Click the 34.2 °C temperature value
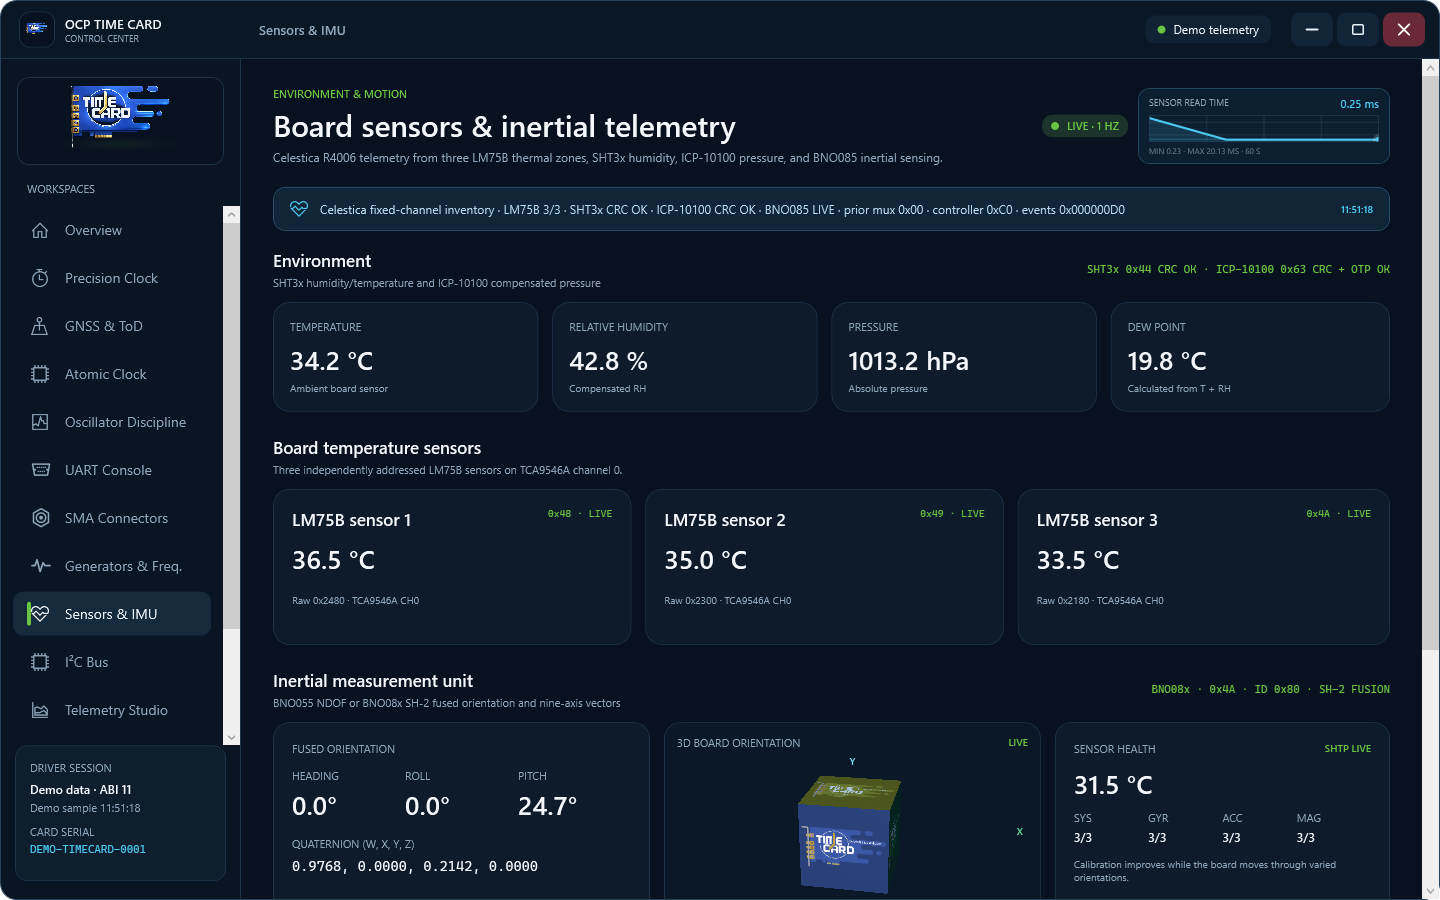Screen dimensions: 1440x900 (x=331, y=361)
